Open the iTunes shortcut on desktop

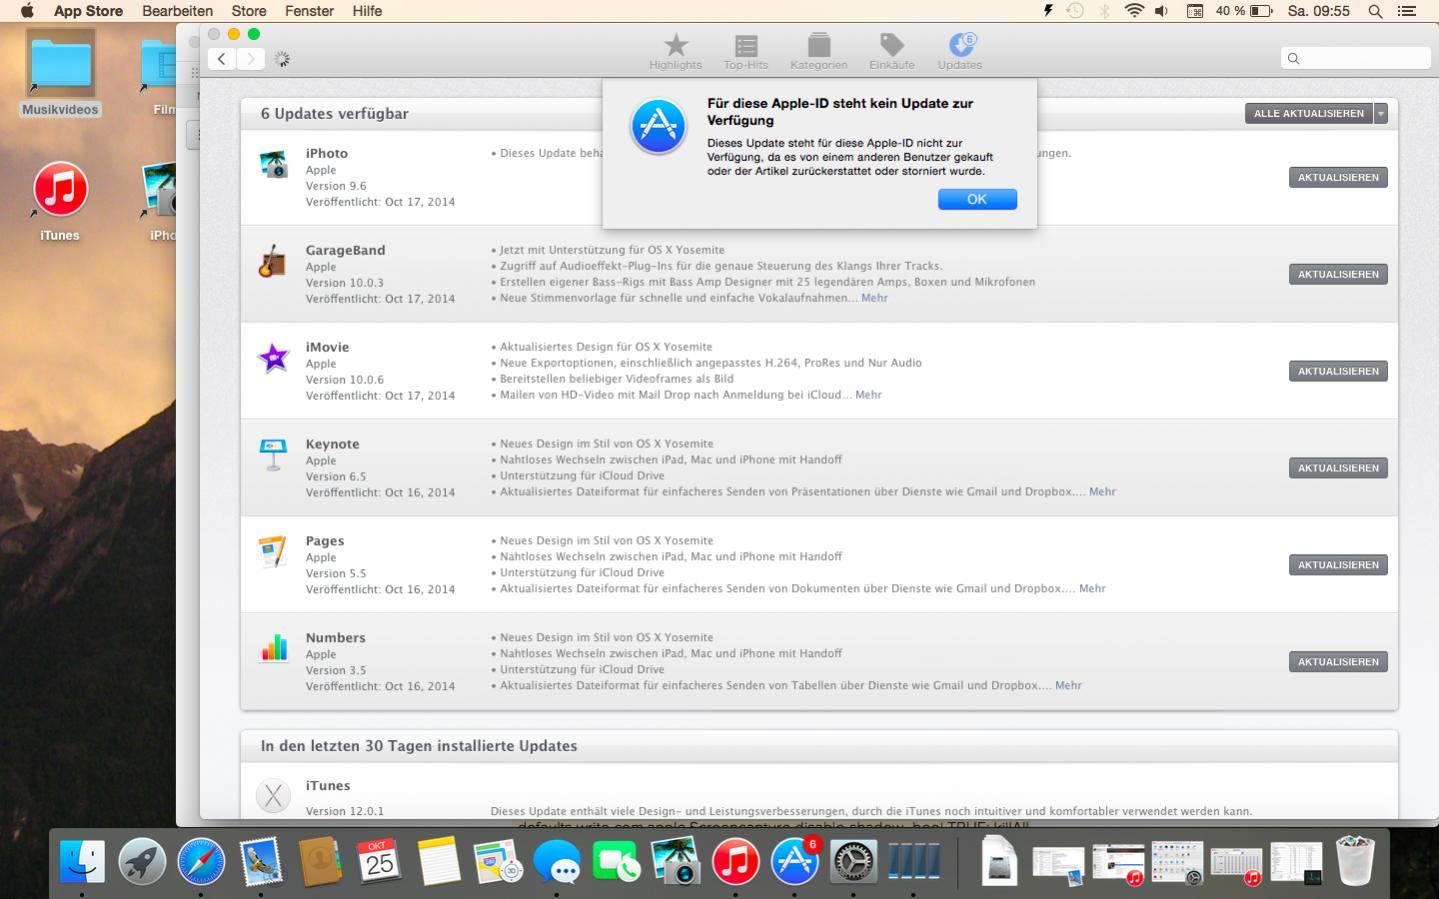(60, 200)
